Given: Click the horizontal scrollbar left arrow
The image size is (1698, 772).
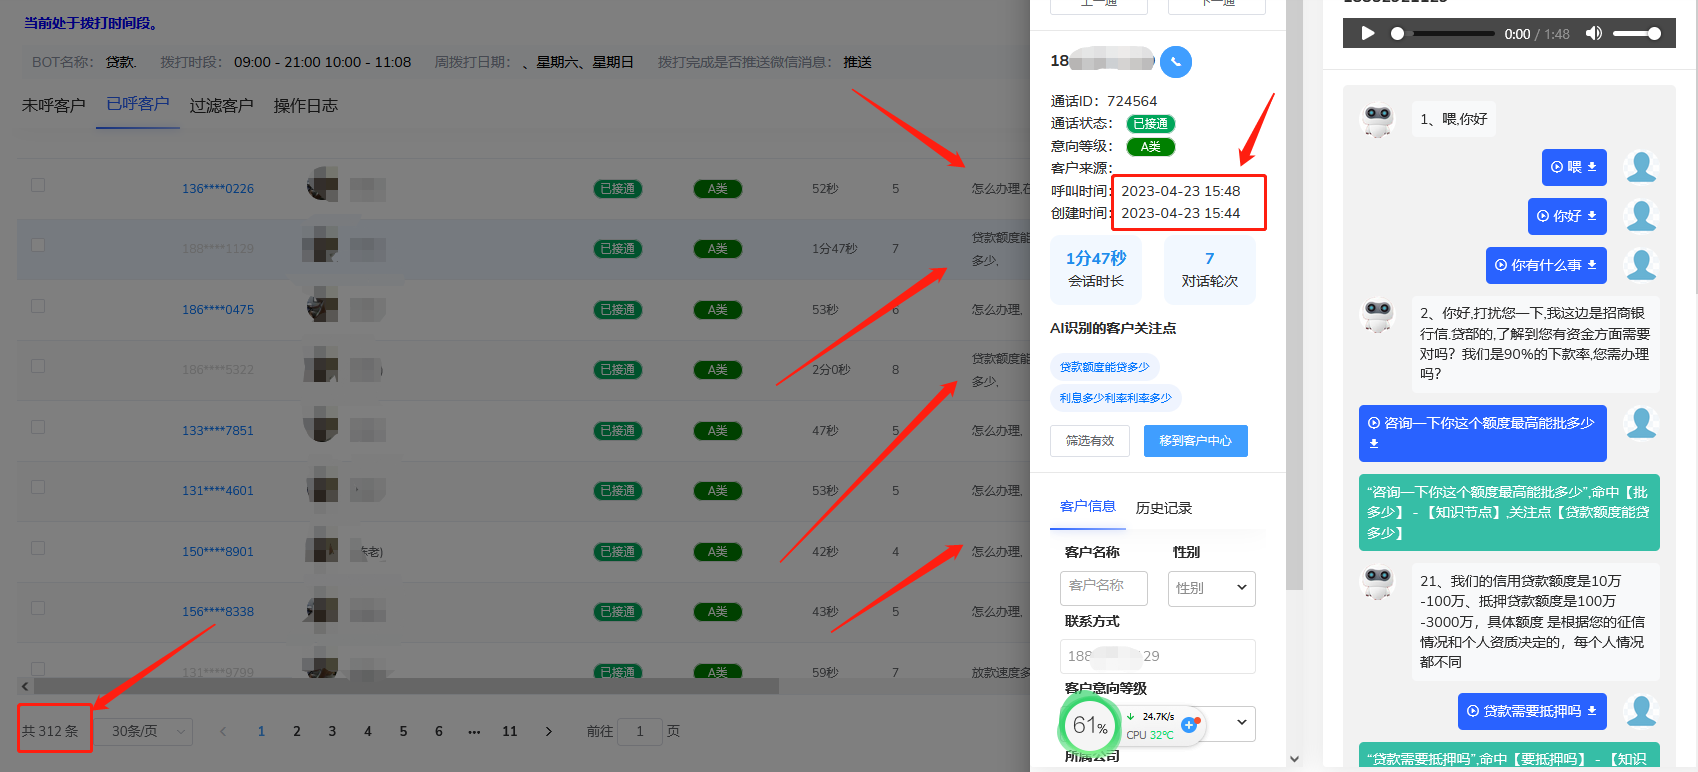Looking at the screenshot, I should 25,686.
